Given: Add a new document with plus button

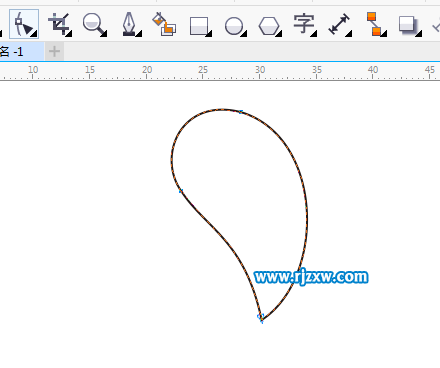Looking at the screenshot, I should click(x=54, y=51).
